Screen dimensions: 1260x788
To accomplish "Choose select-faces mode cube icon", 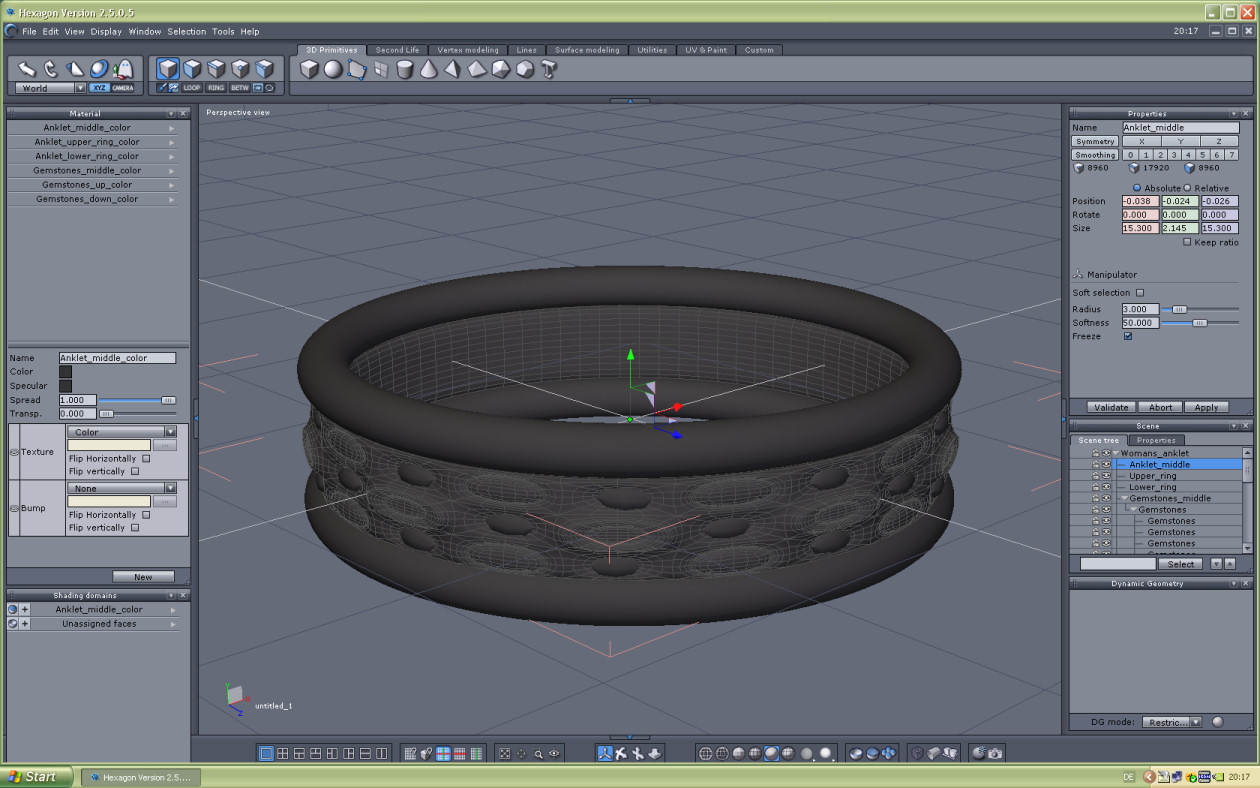I will pos(192,69).
